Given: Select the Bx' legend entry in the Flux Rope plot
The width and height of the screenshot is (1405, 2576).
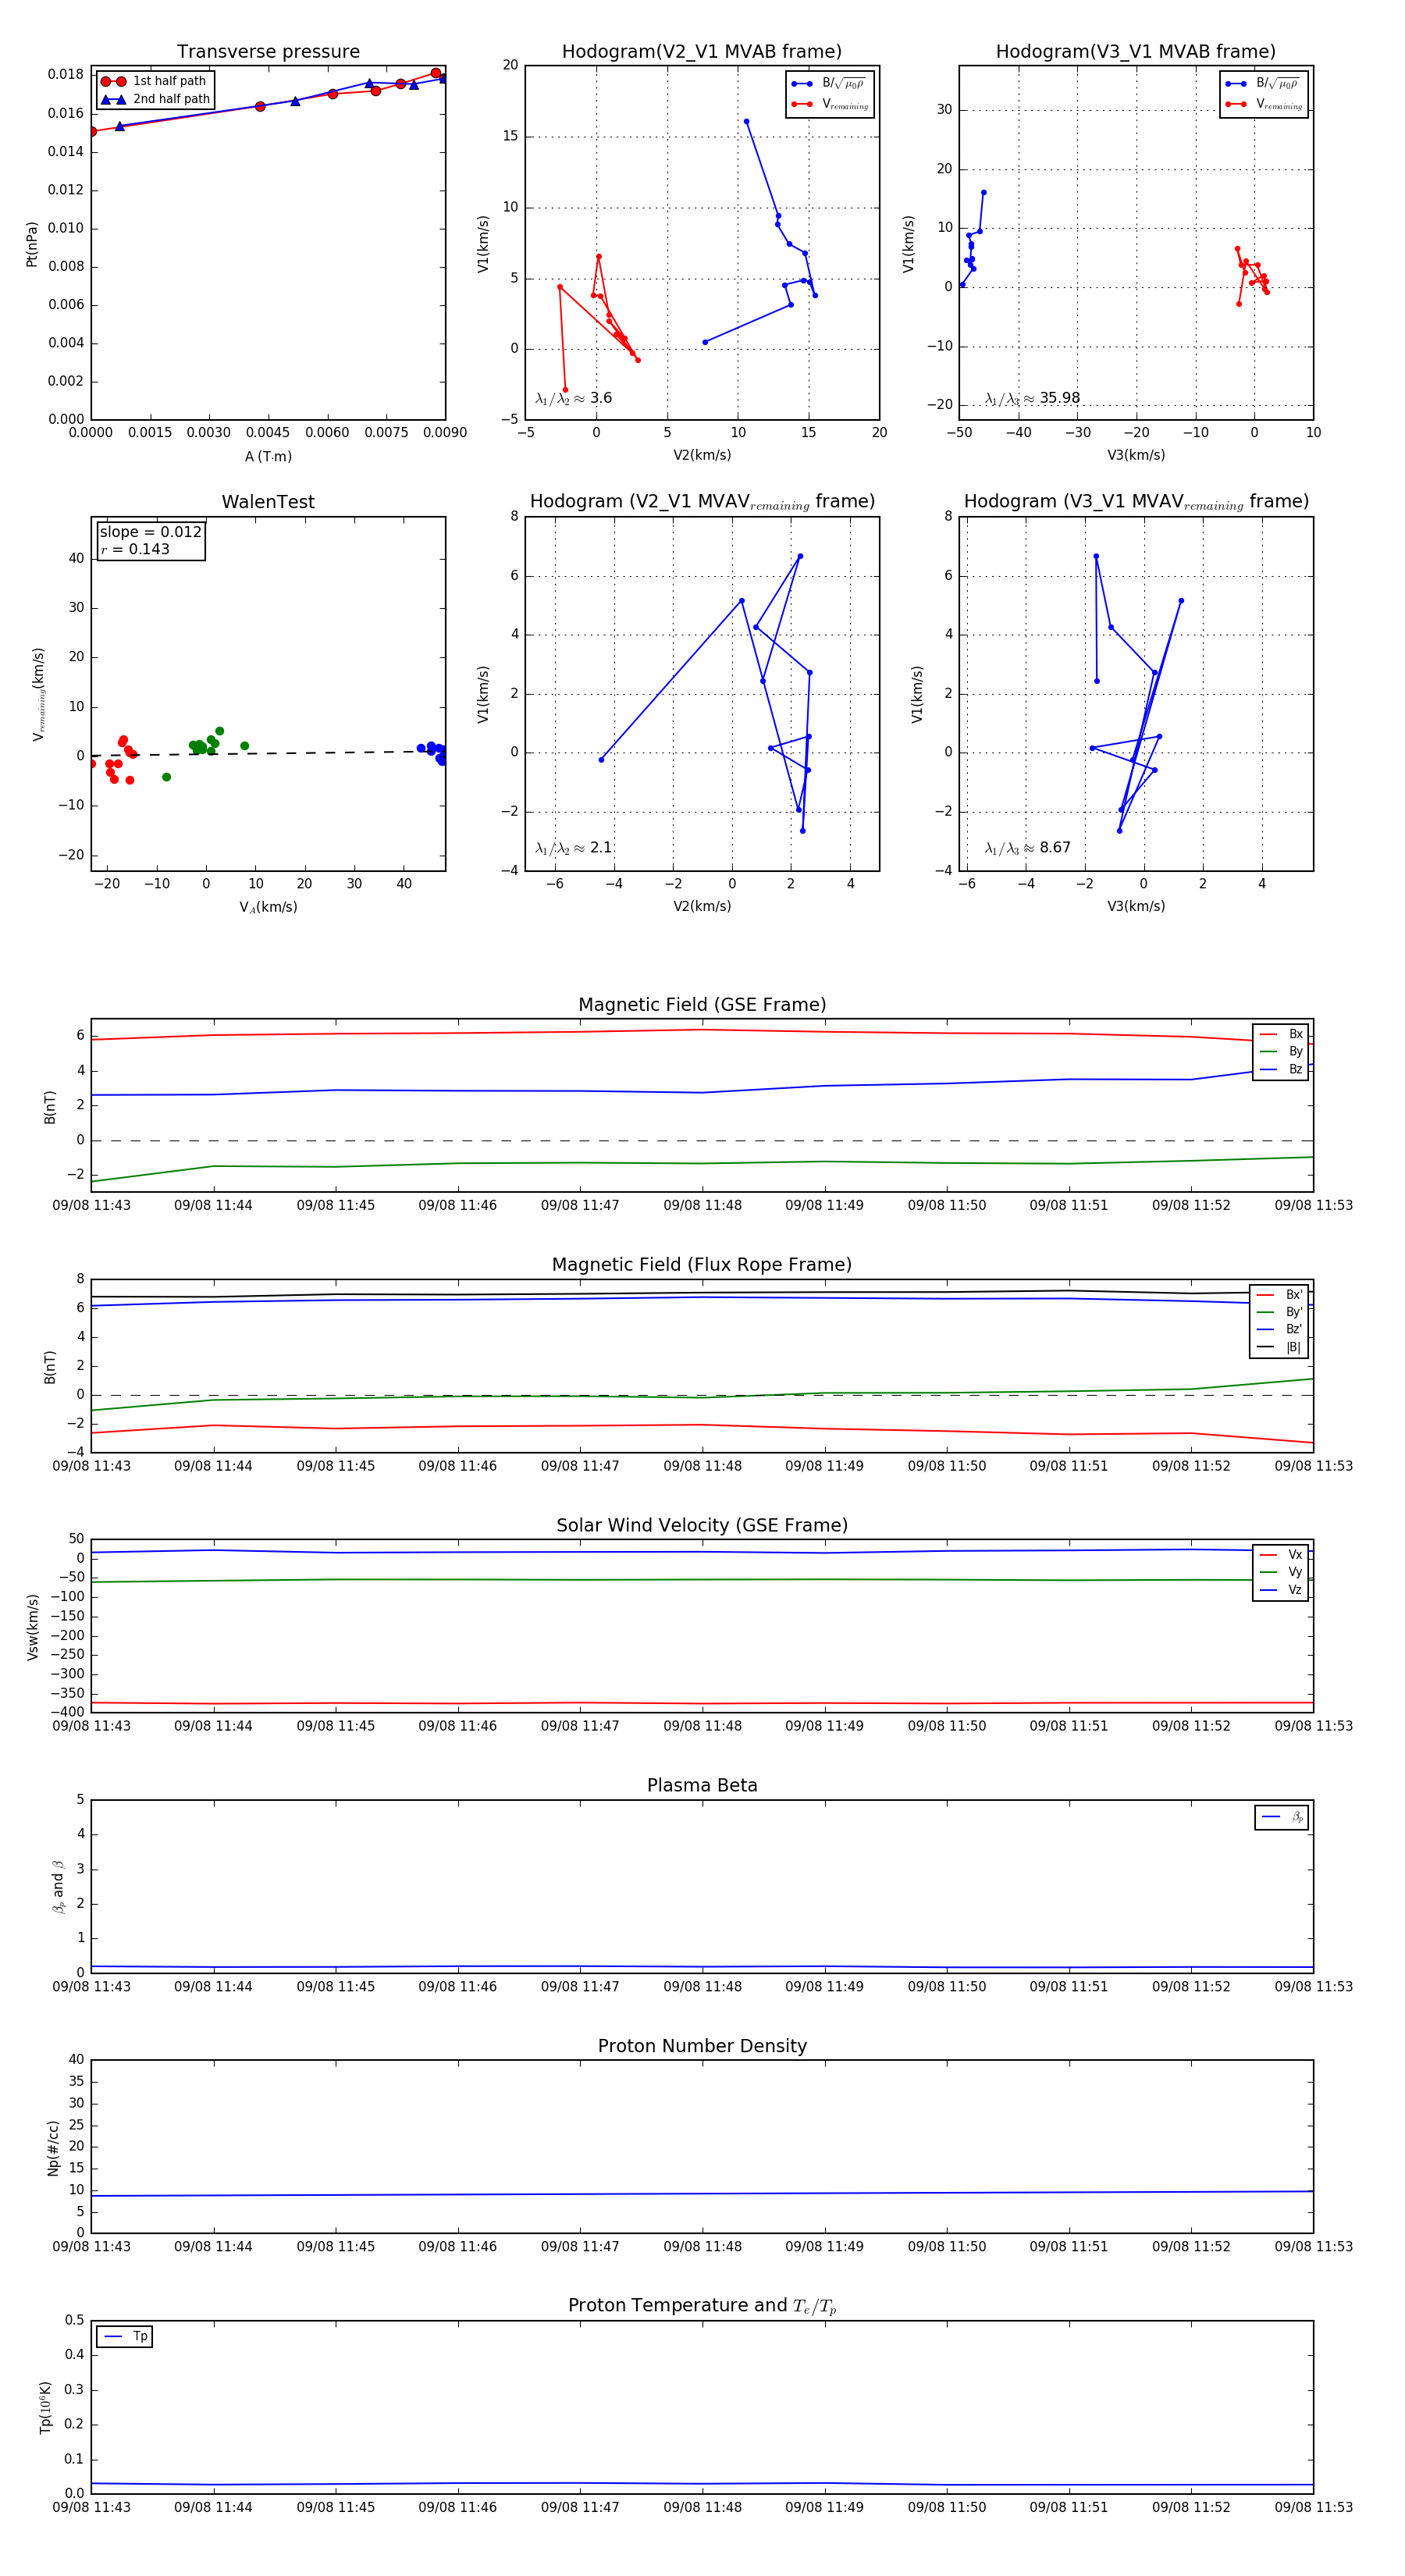Looking at the screenshot, I should pyautogui.click(x=1280, y=1294).
